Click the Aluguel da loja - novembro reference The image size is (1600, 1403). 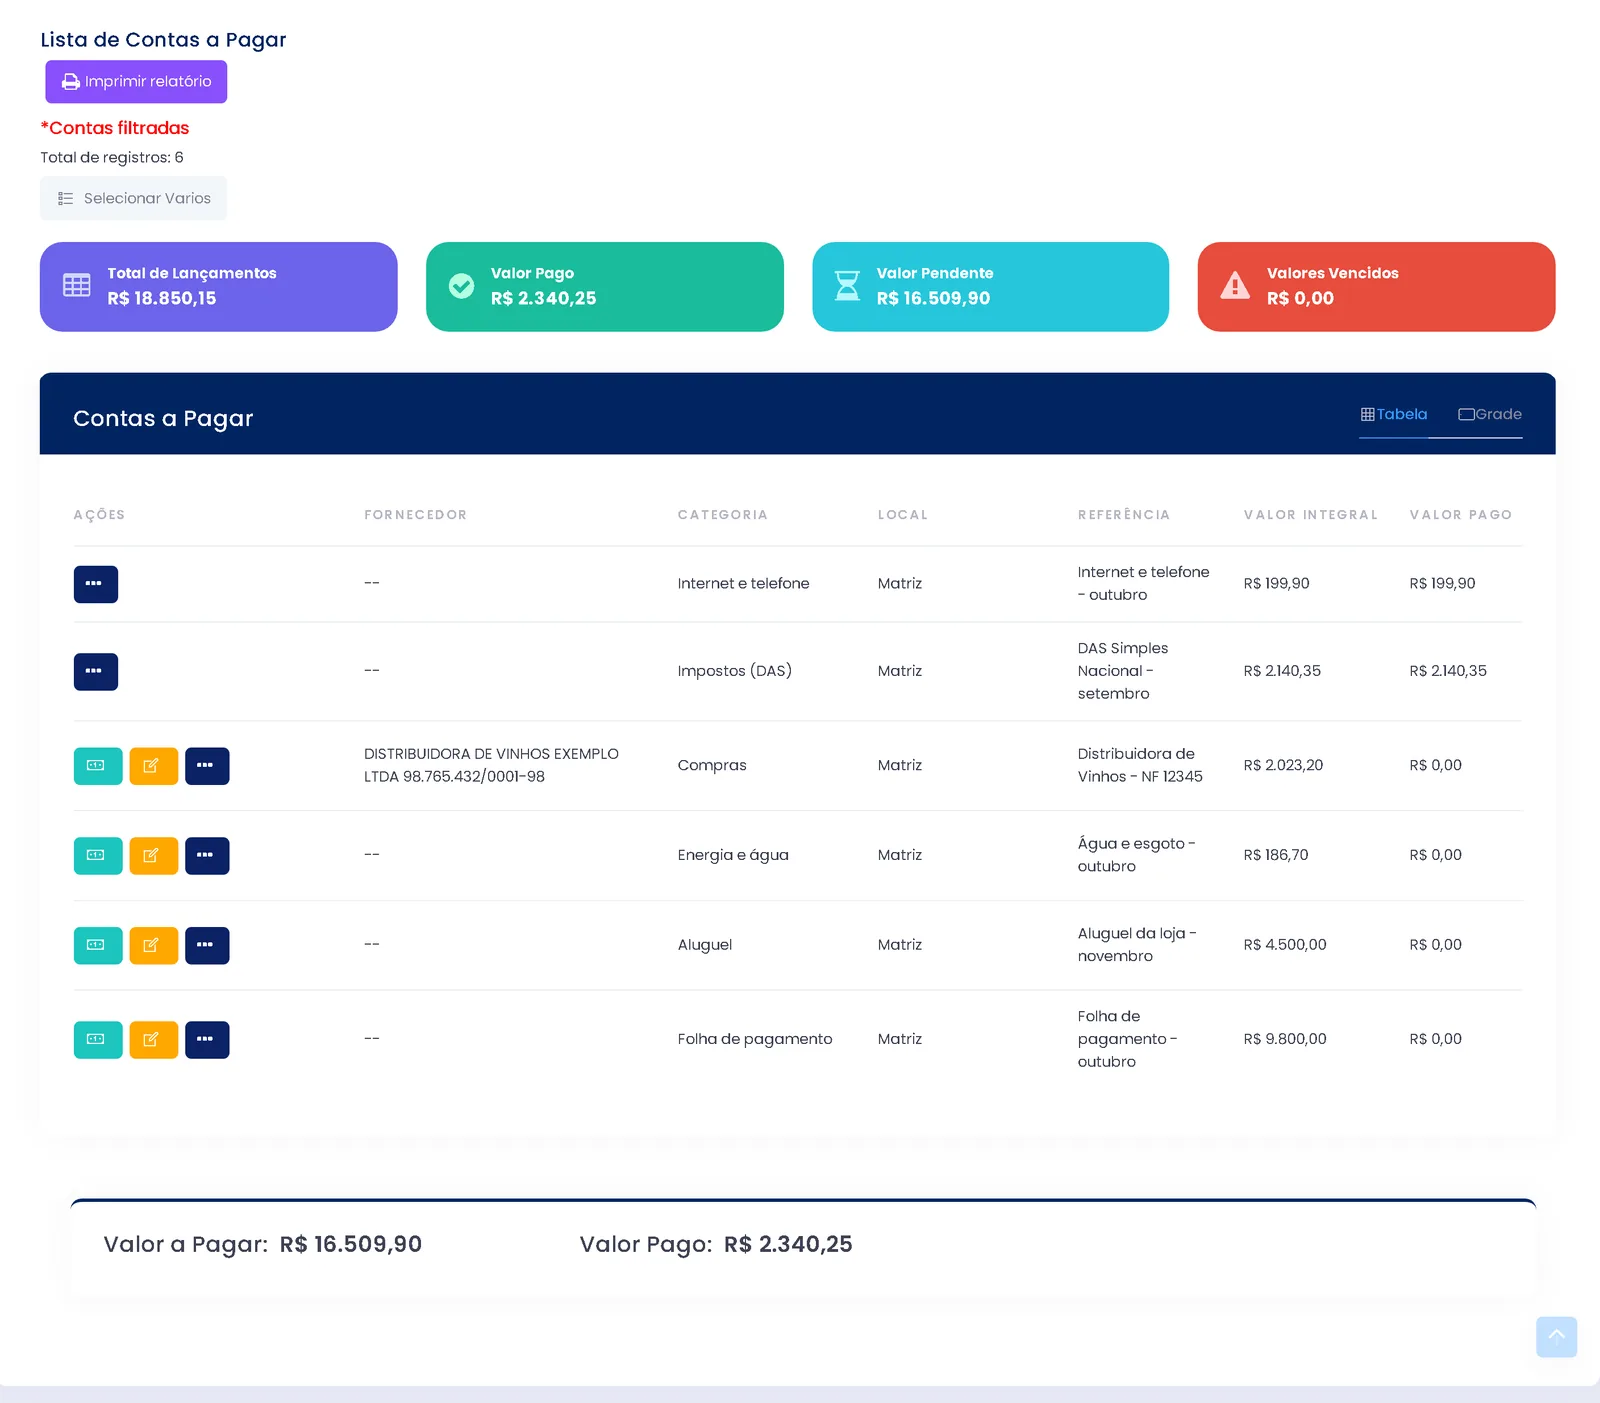pyautogui.click(x=1137, y=945)
